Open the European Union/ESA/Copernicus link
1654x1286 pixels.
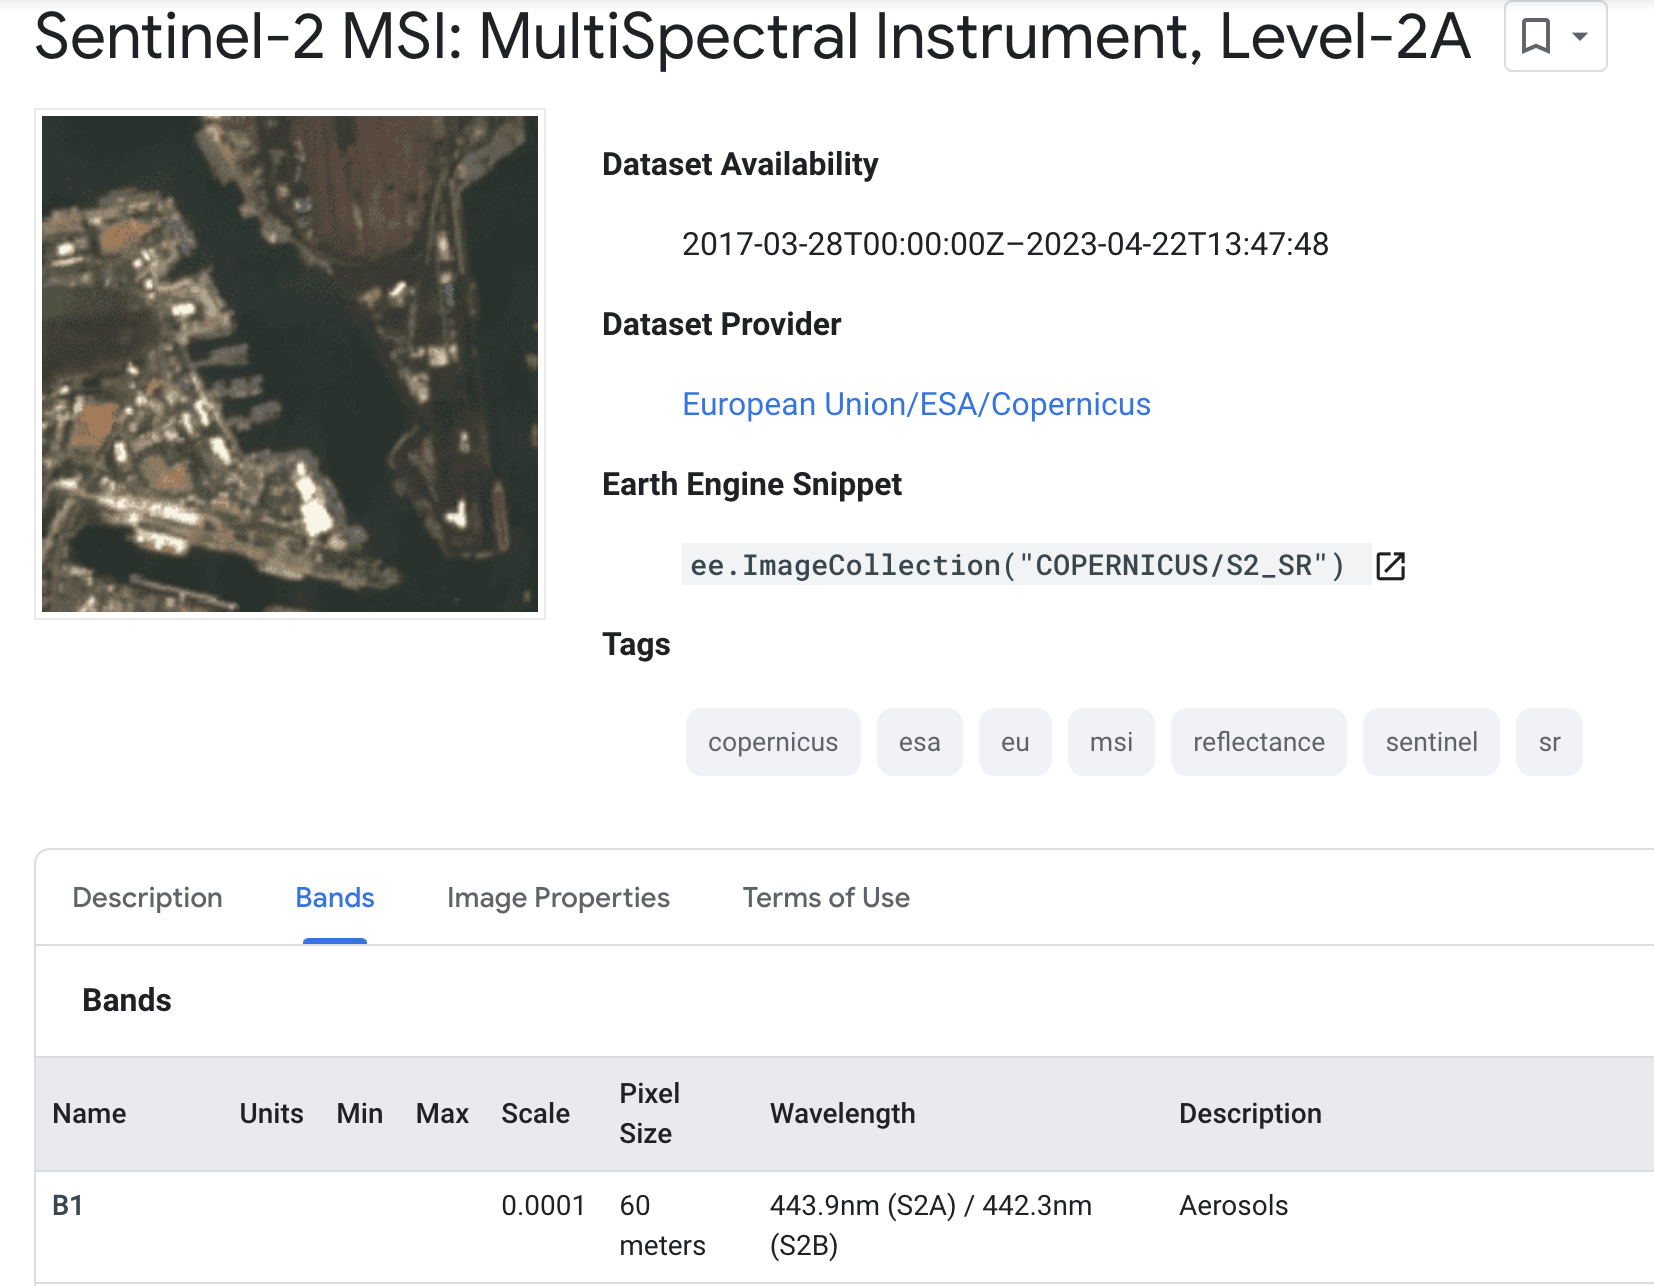(916, 404)
